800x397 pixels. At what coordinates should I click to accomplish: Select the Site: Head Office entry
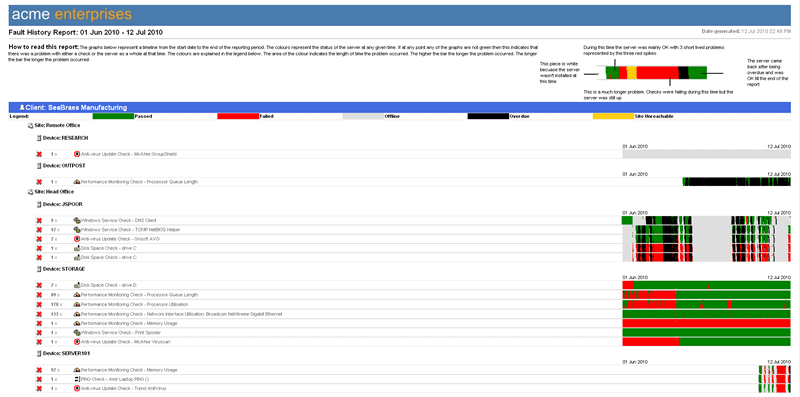[50, 192]
